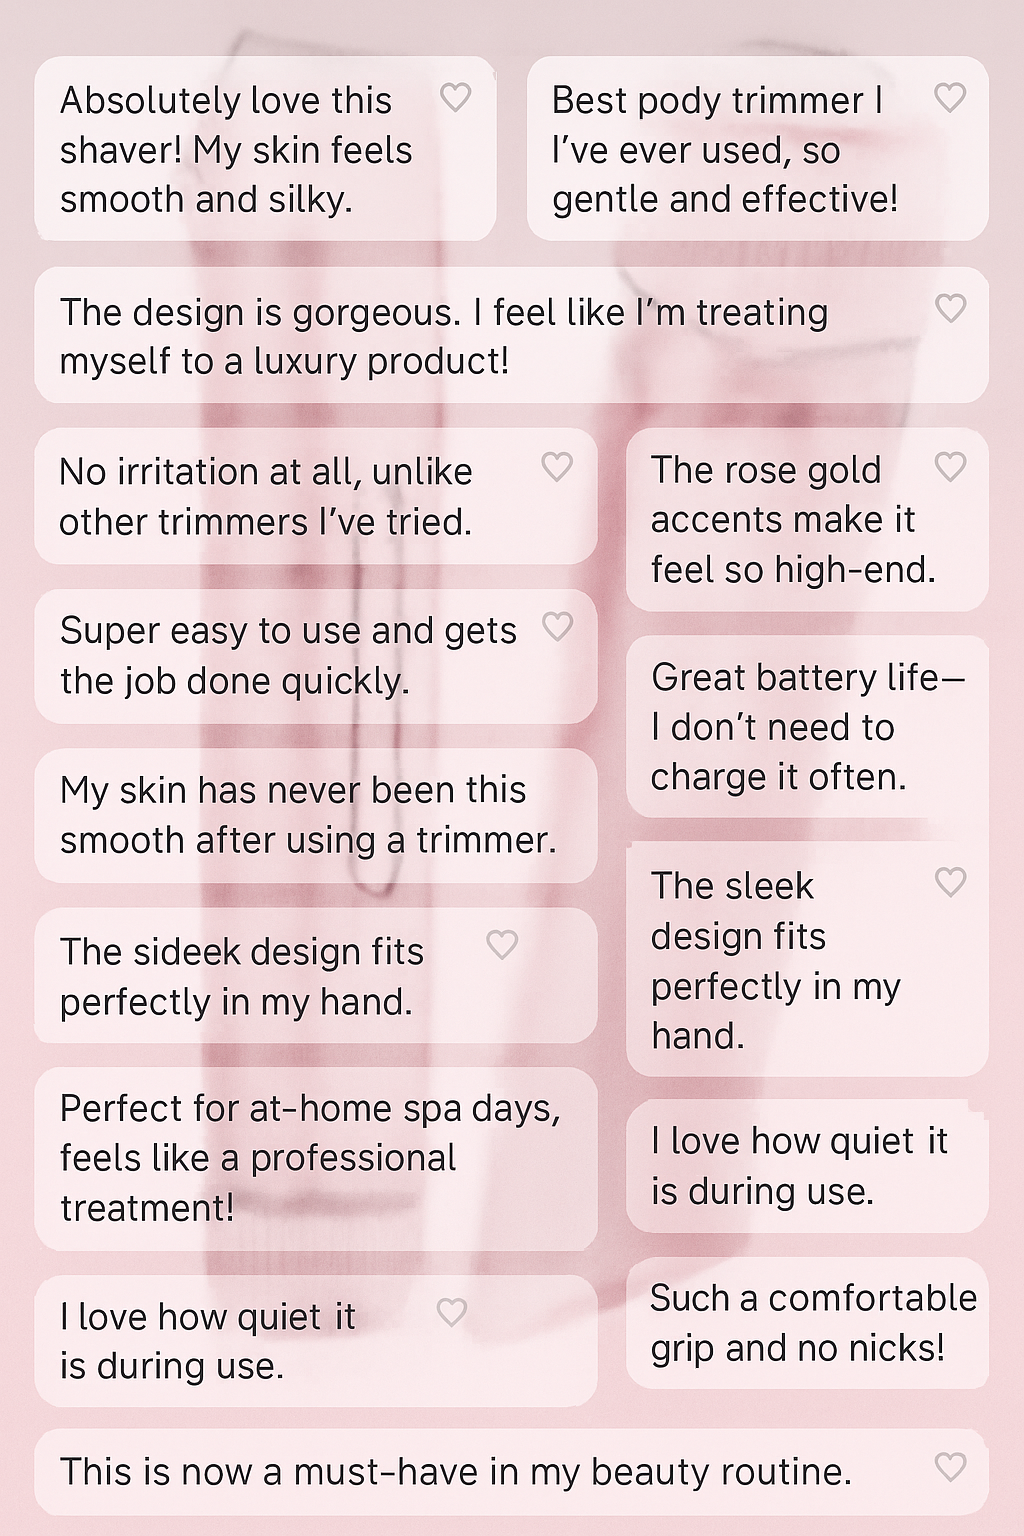Select "smooth and silky" review text

[206, 199]
